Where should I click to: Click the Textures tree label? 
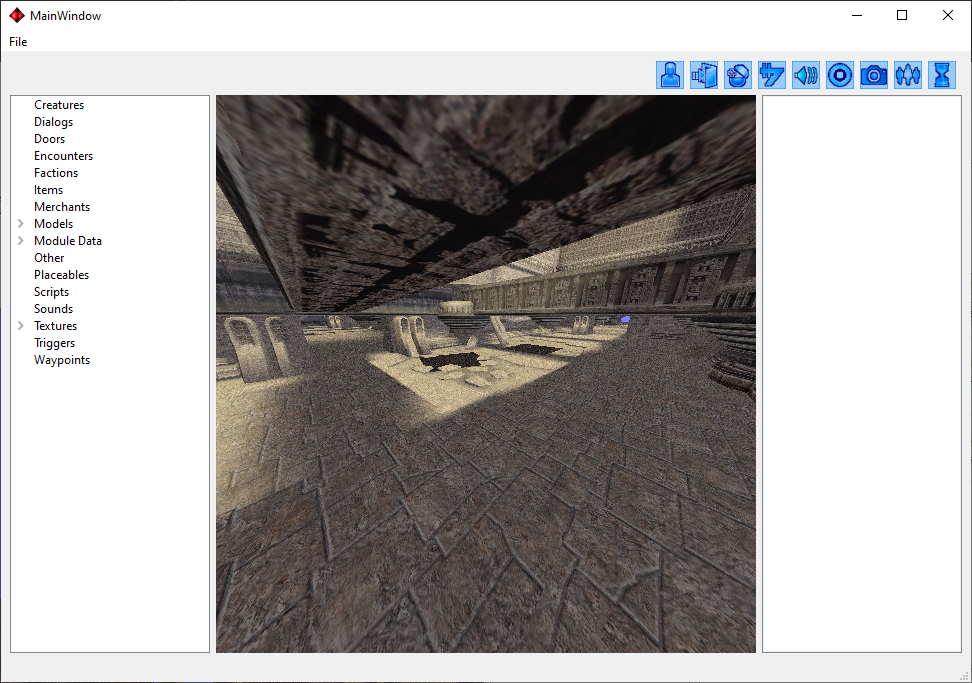(55, 325)
